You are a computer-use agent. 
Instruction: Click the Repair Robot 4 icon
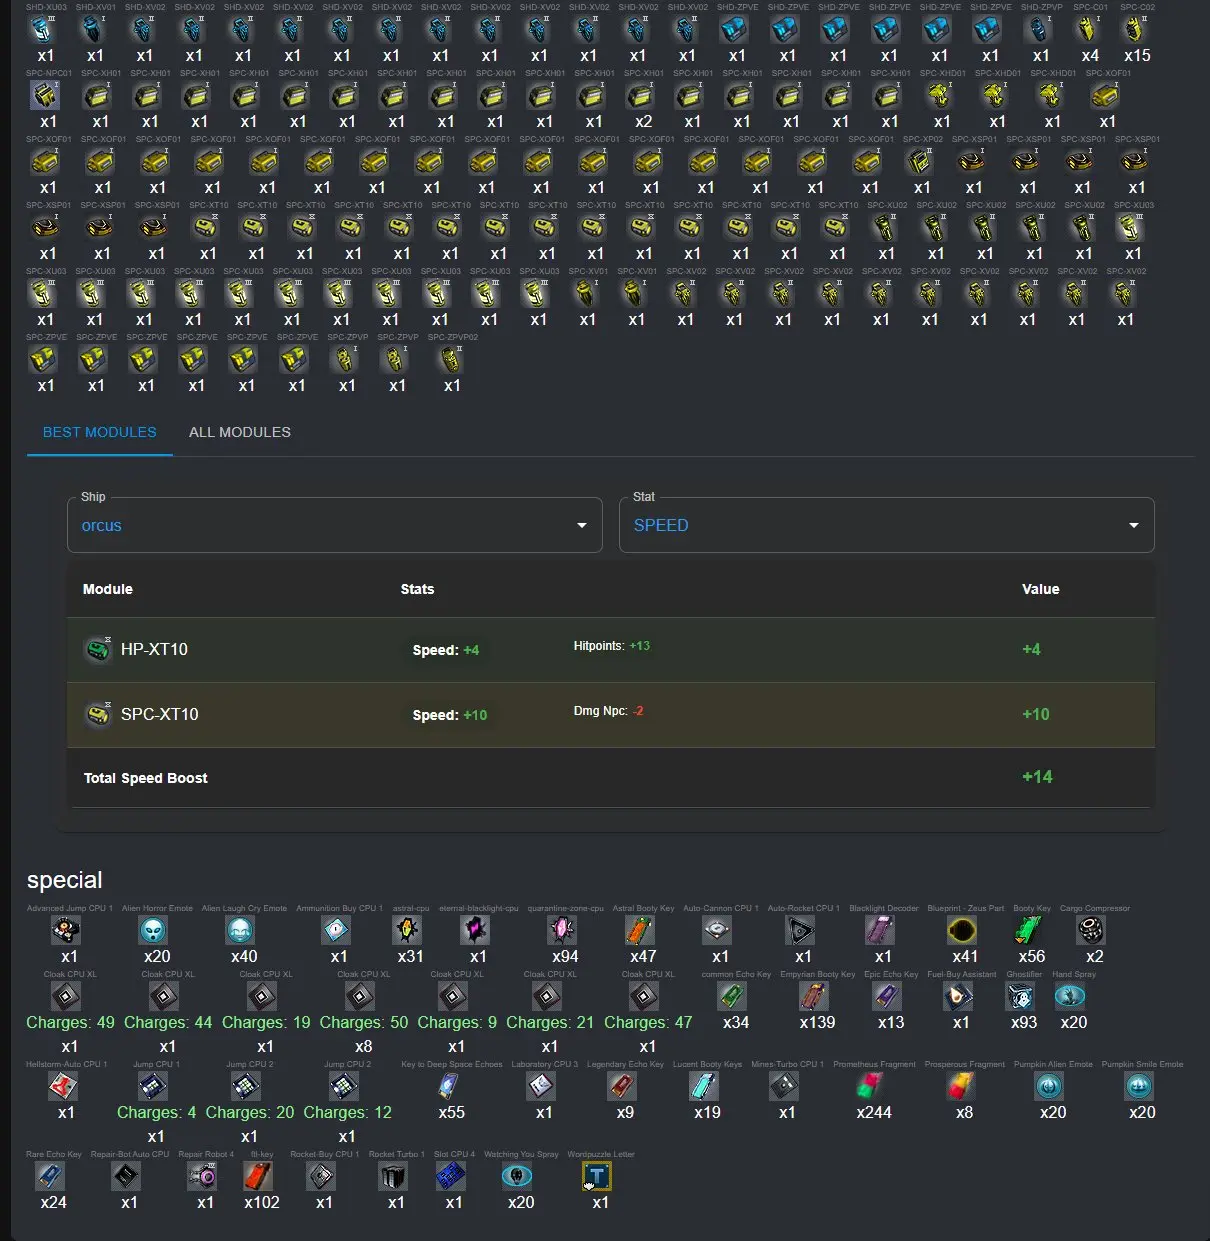click(x=203, y=1177)
